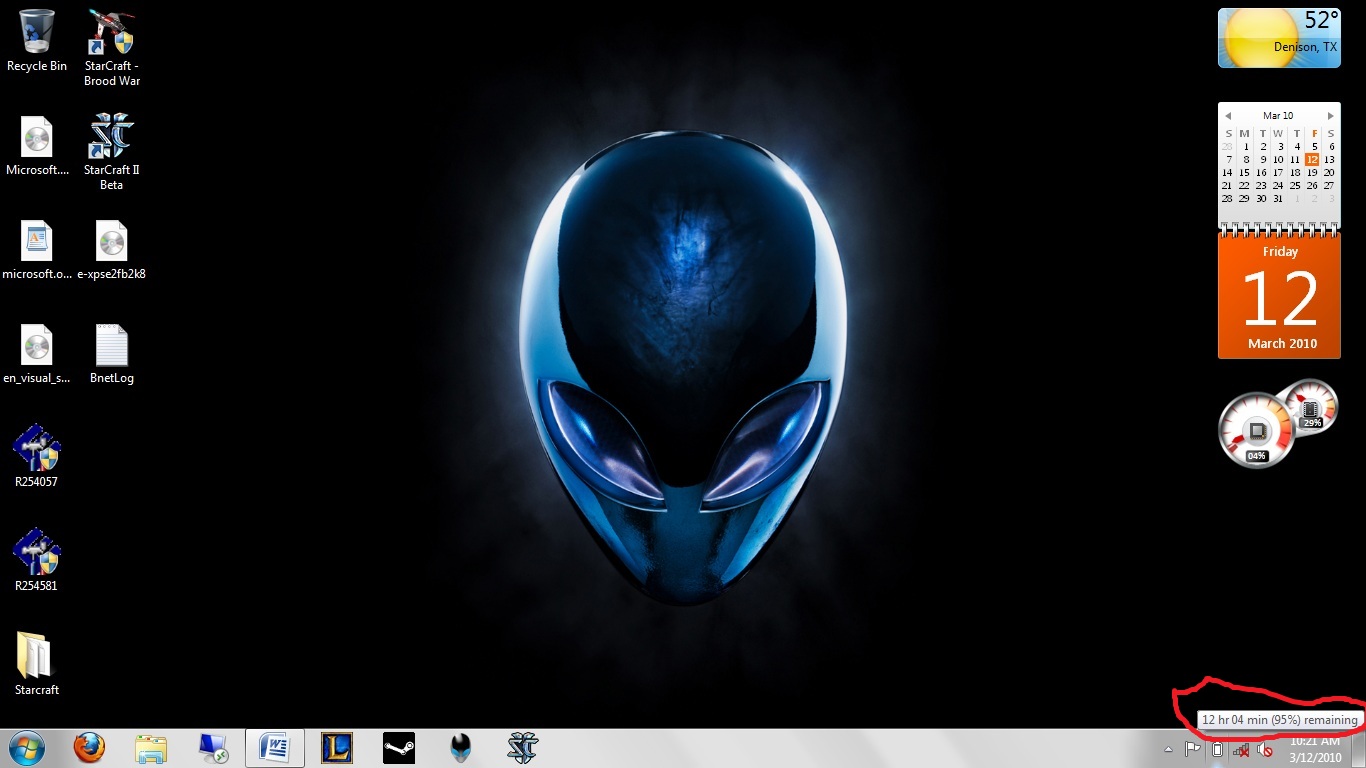Launch StarCraft from the taskbar icon
This screenshot has width=1366, height=768.
(522, 748)
